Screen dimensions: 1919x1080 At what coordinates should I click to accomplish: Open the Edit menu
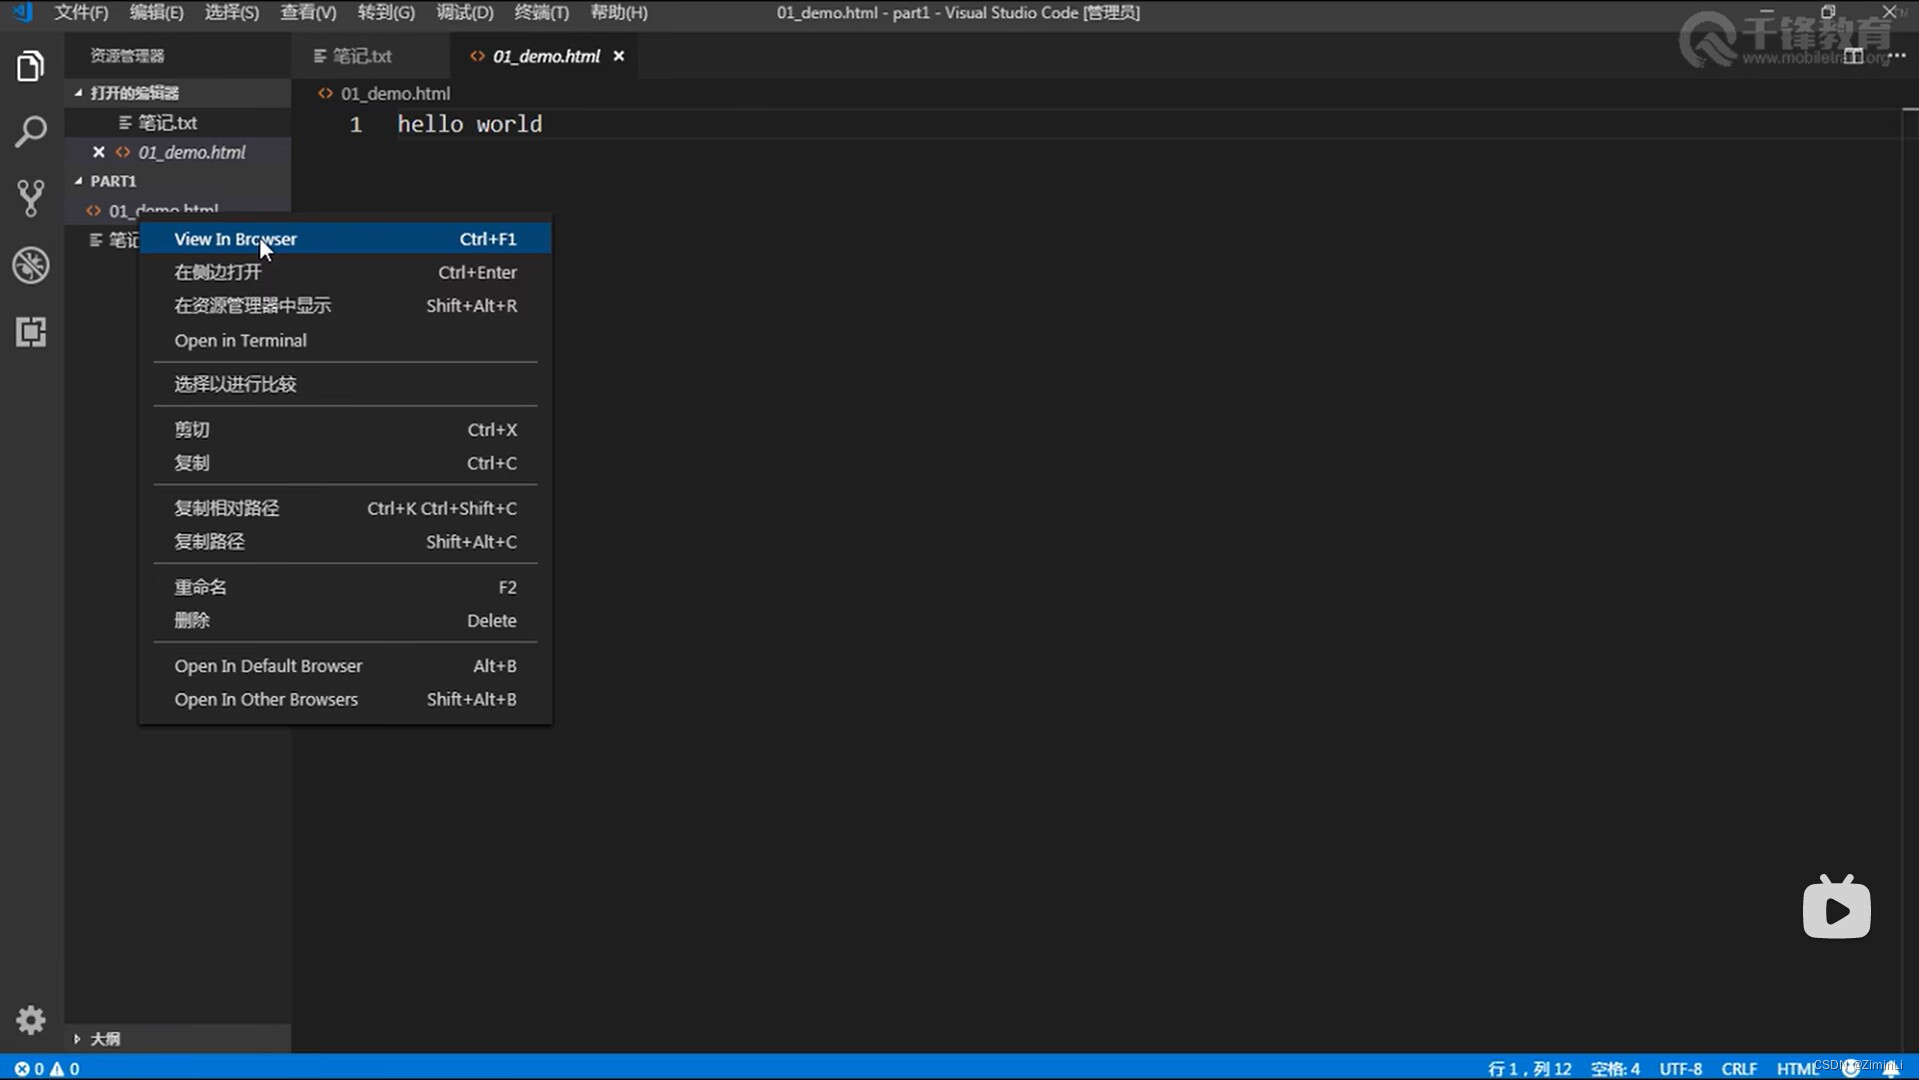(x=156, y=13)
